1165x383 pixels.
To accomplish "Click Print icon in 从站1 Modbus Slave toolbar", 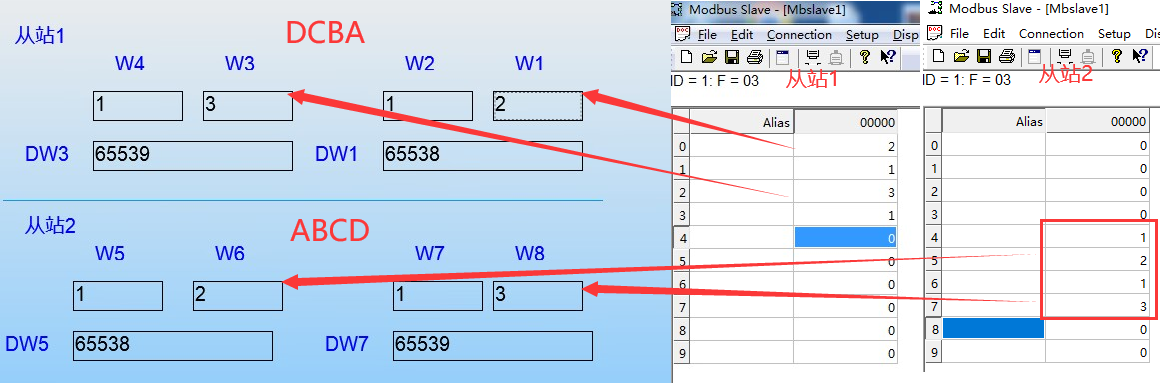I will coord(755,57).
